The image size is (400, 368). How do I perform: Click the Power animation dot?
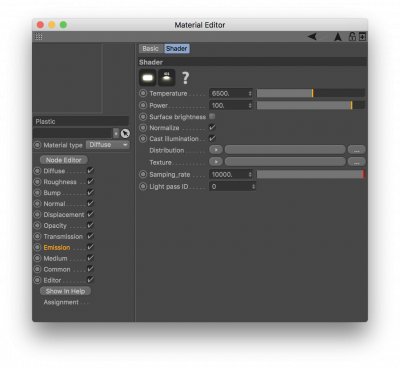pos(143,105)
